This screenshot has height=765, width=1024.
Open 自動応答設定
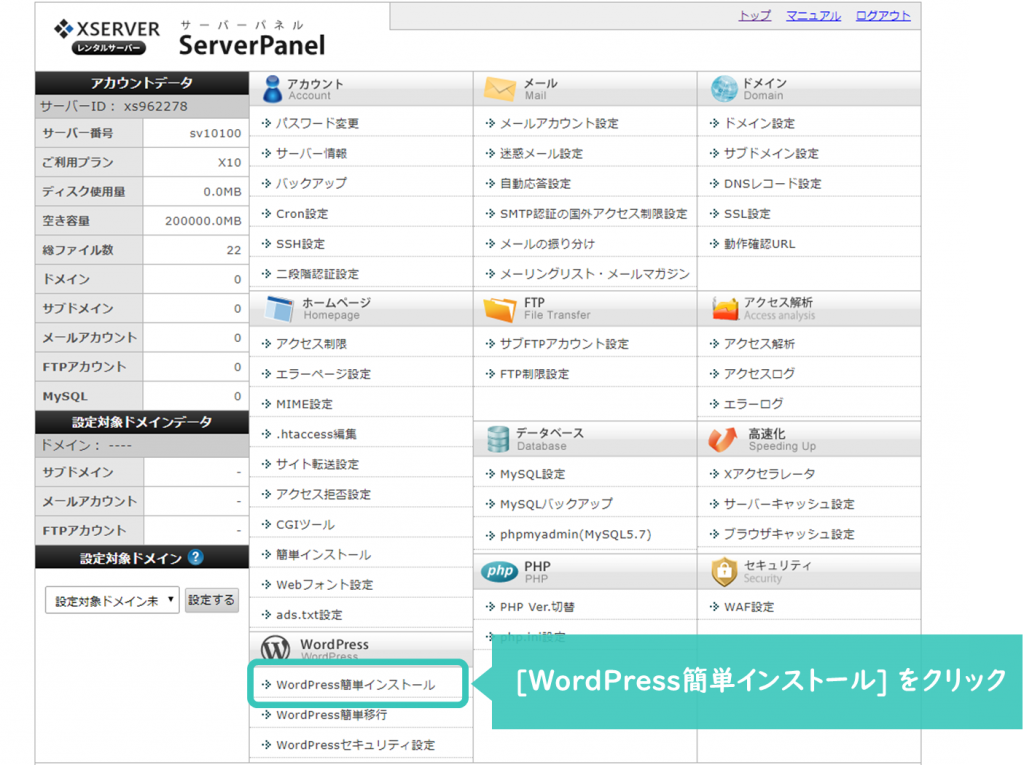(x=535, y=183)
